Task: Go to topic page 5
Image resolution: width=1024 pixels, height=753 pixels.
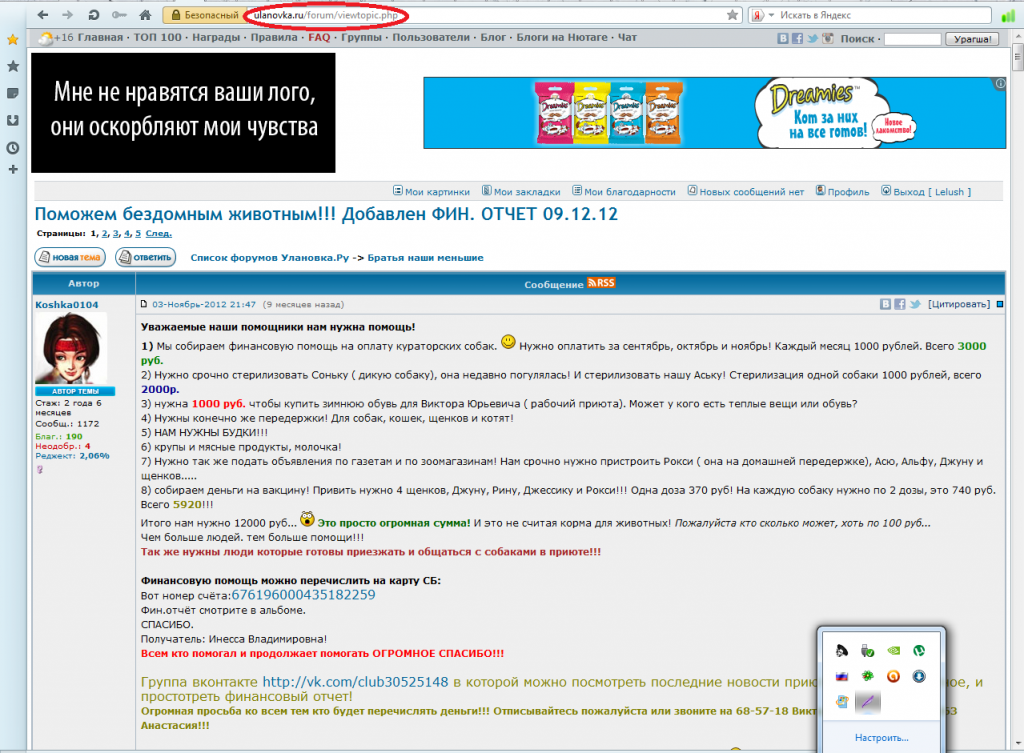Action: pos(138,233)
